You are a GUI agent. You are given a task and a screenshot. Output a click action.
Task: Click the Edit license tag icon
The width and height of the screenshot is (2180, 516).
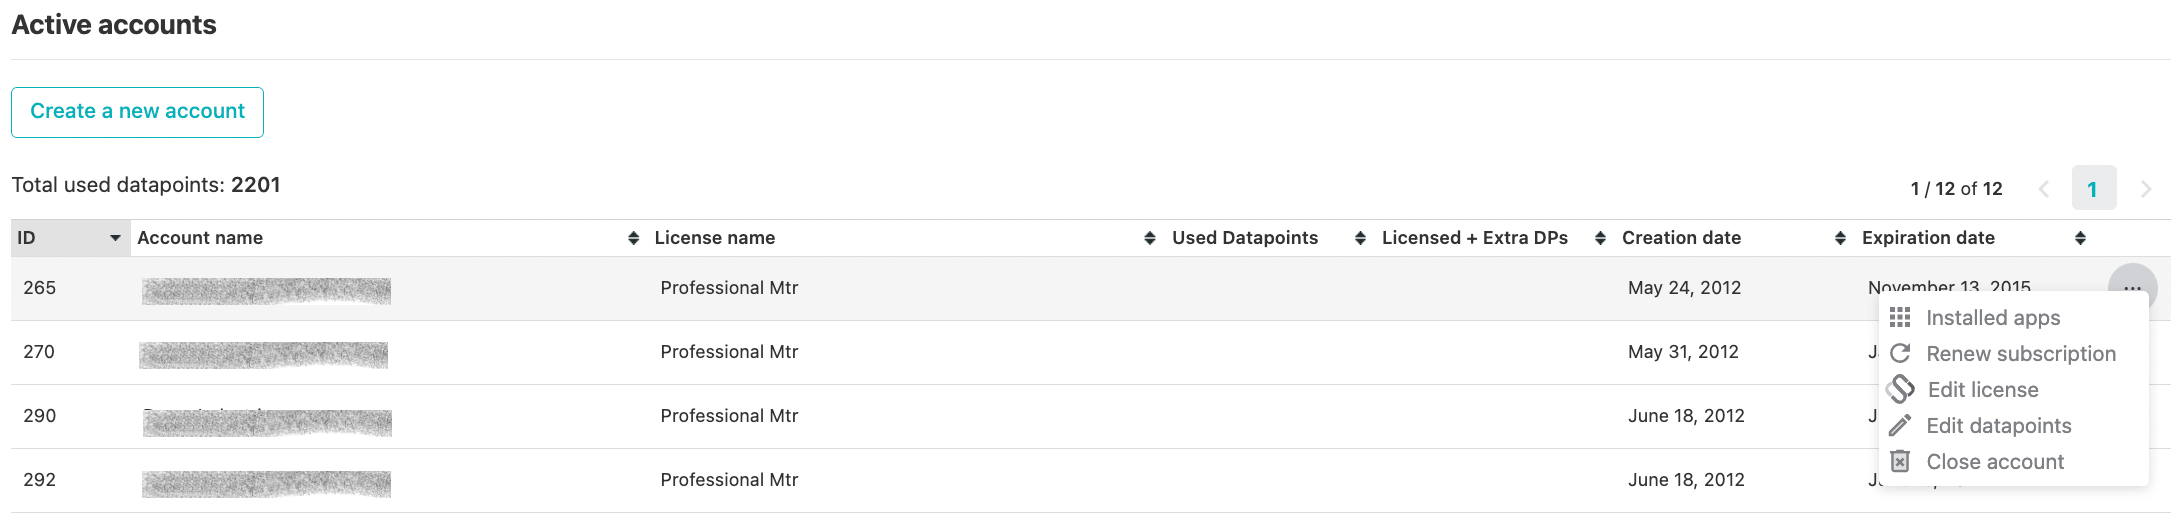point(1900,389)
